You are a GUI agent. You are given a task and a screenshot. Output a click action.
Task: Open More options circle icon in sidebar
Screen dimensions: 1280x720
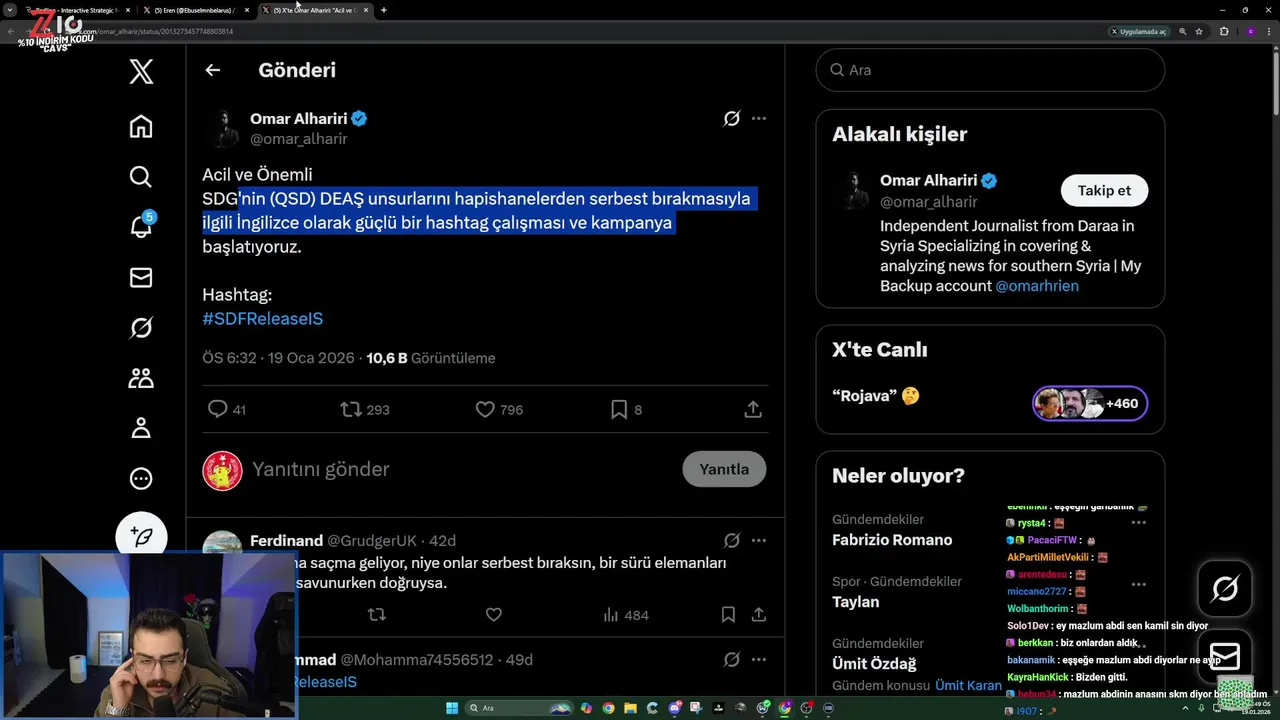point(141,479)
